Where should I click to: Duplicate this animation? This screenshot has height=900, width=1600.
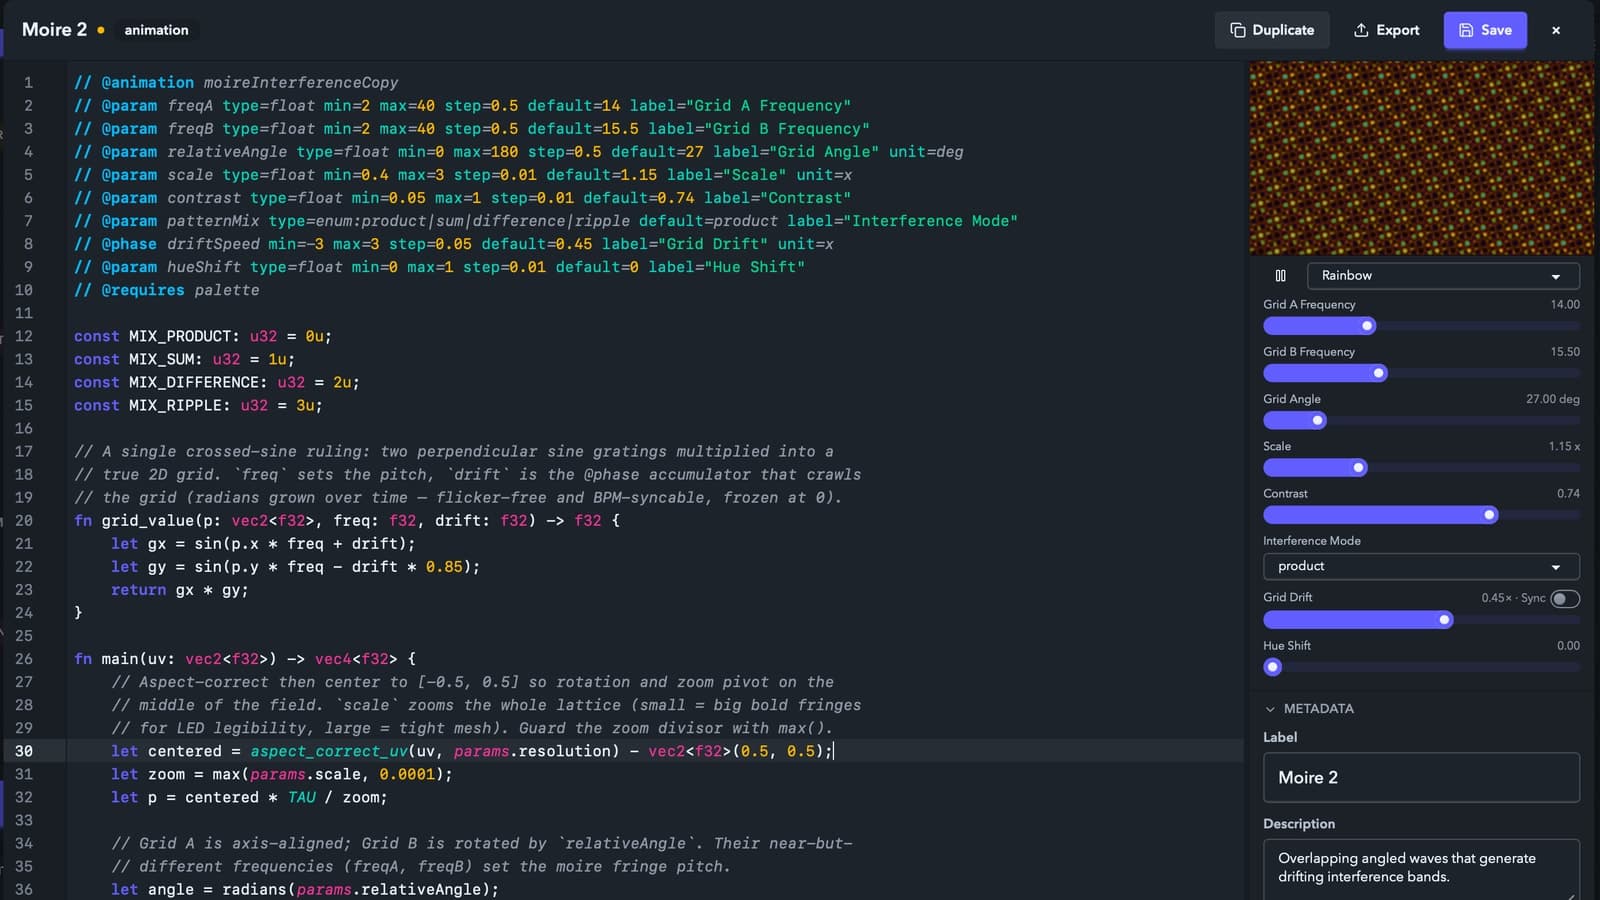point(1272,30)
